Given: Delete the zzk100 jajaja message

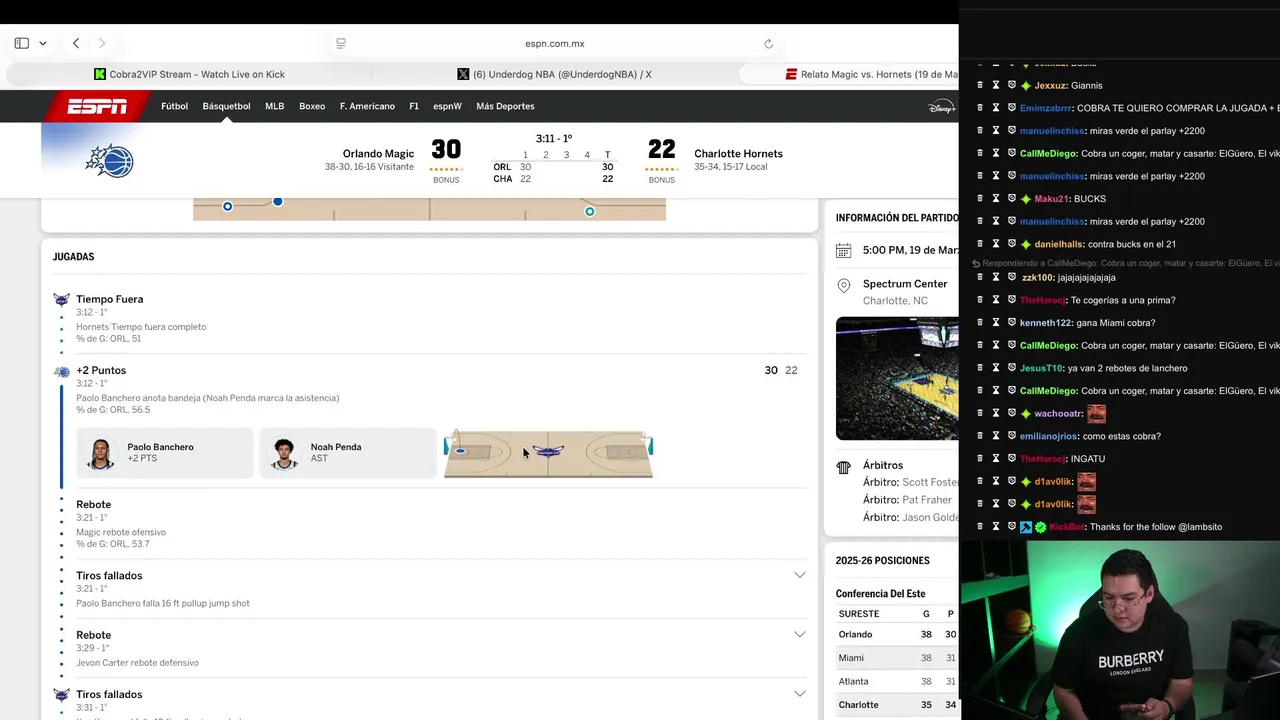Looking at the screenshot, I should pos(980,277).
